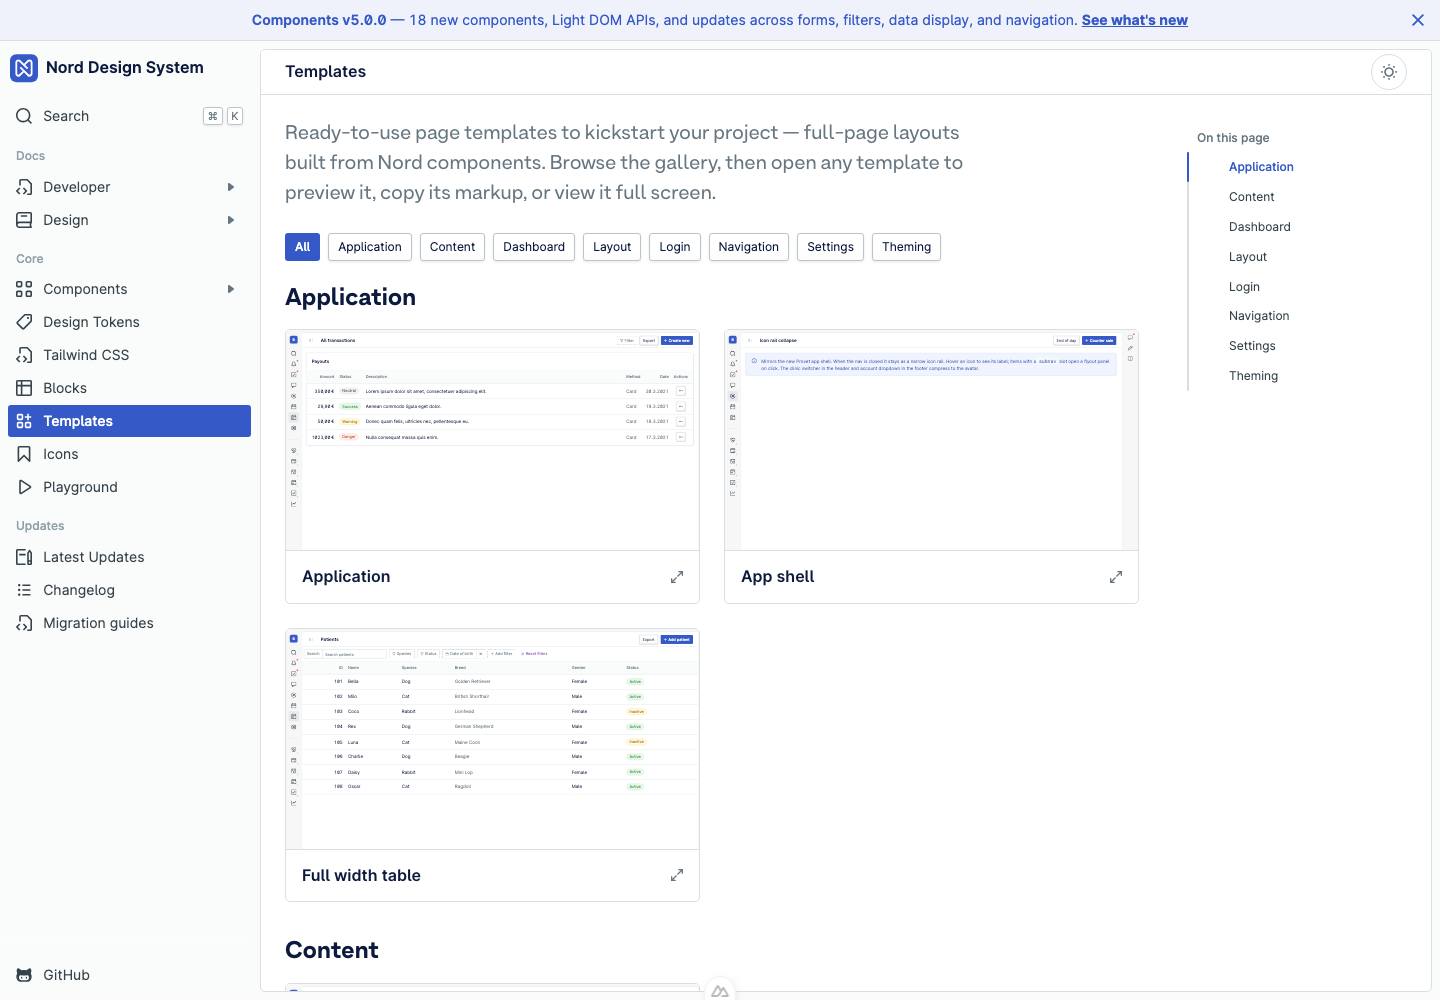
Task: Filter templates by Settings
Action: 831,247
